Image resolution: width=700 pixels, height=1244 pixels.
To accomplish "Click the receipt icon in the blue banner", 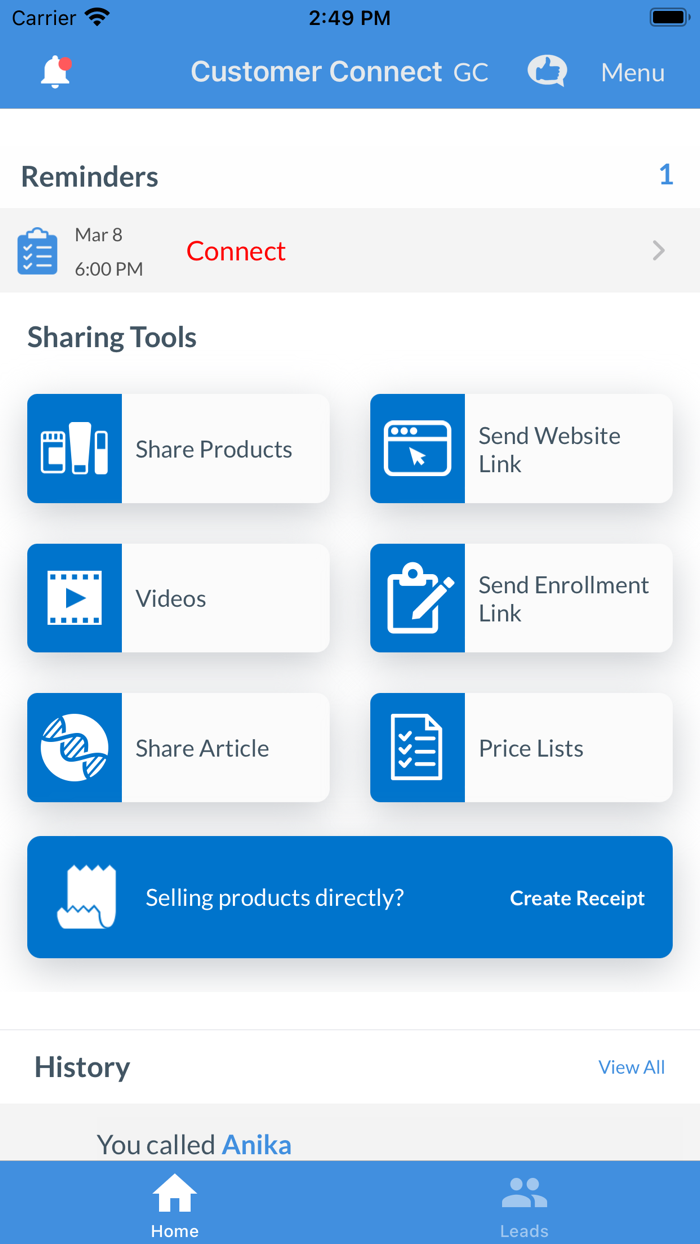I will click(x=86, y=897).
